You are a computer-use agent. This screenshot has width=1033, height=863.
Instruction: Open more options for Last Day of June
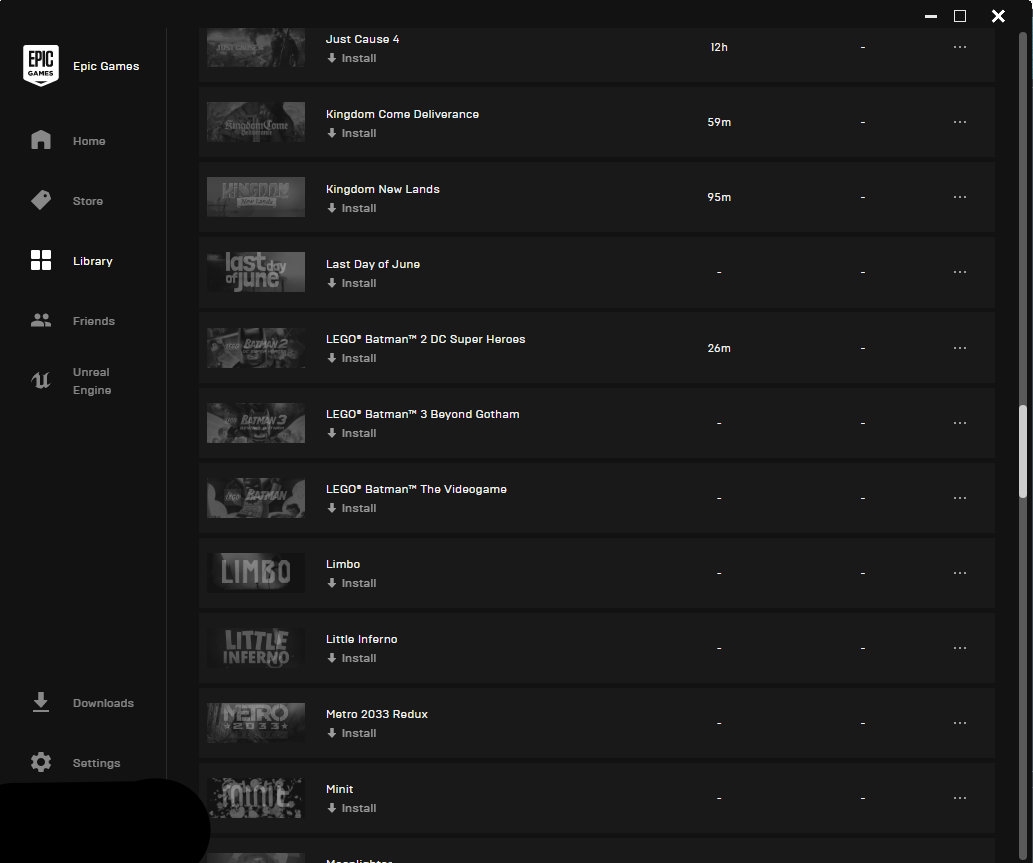click(960, 272)
